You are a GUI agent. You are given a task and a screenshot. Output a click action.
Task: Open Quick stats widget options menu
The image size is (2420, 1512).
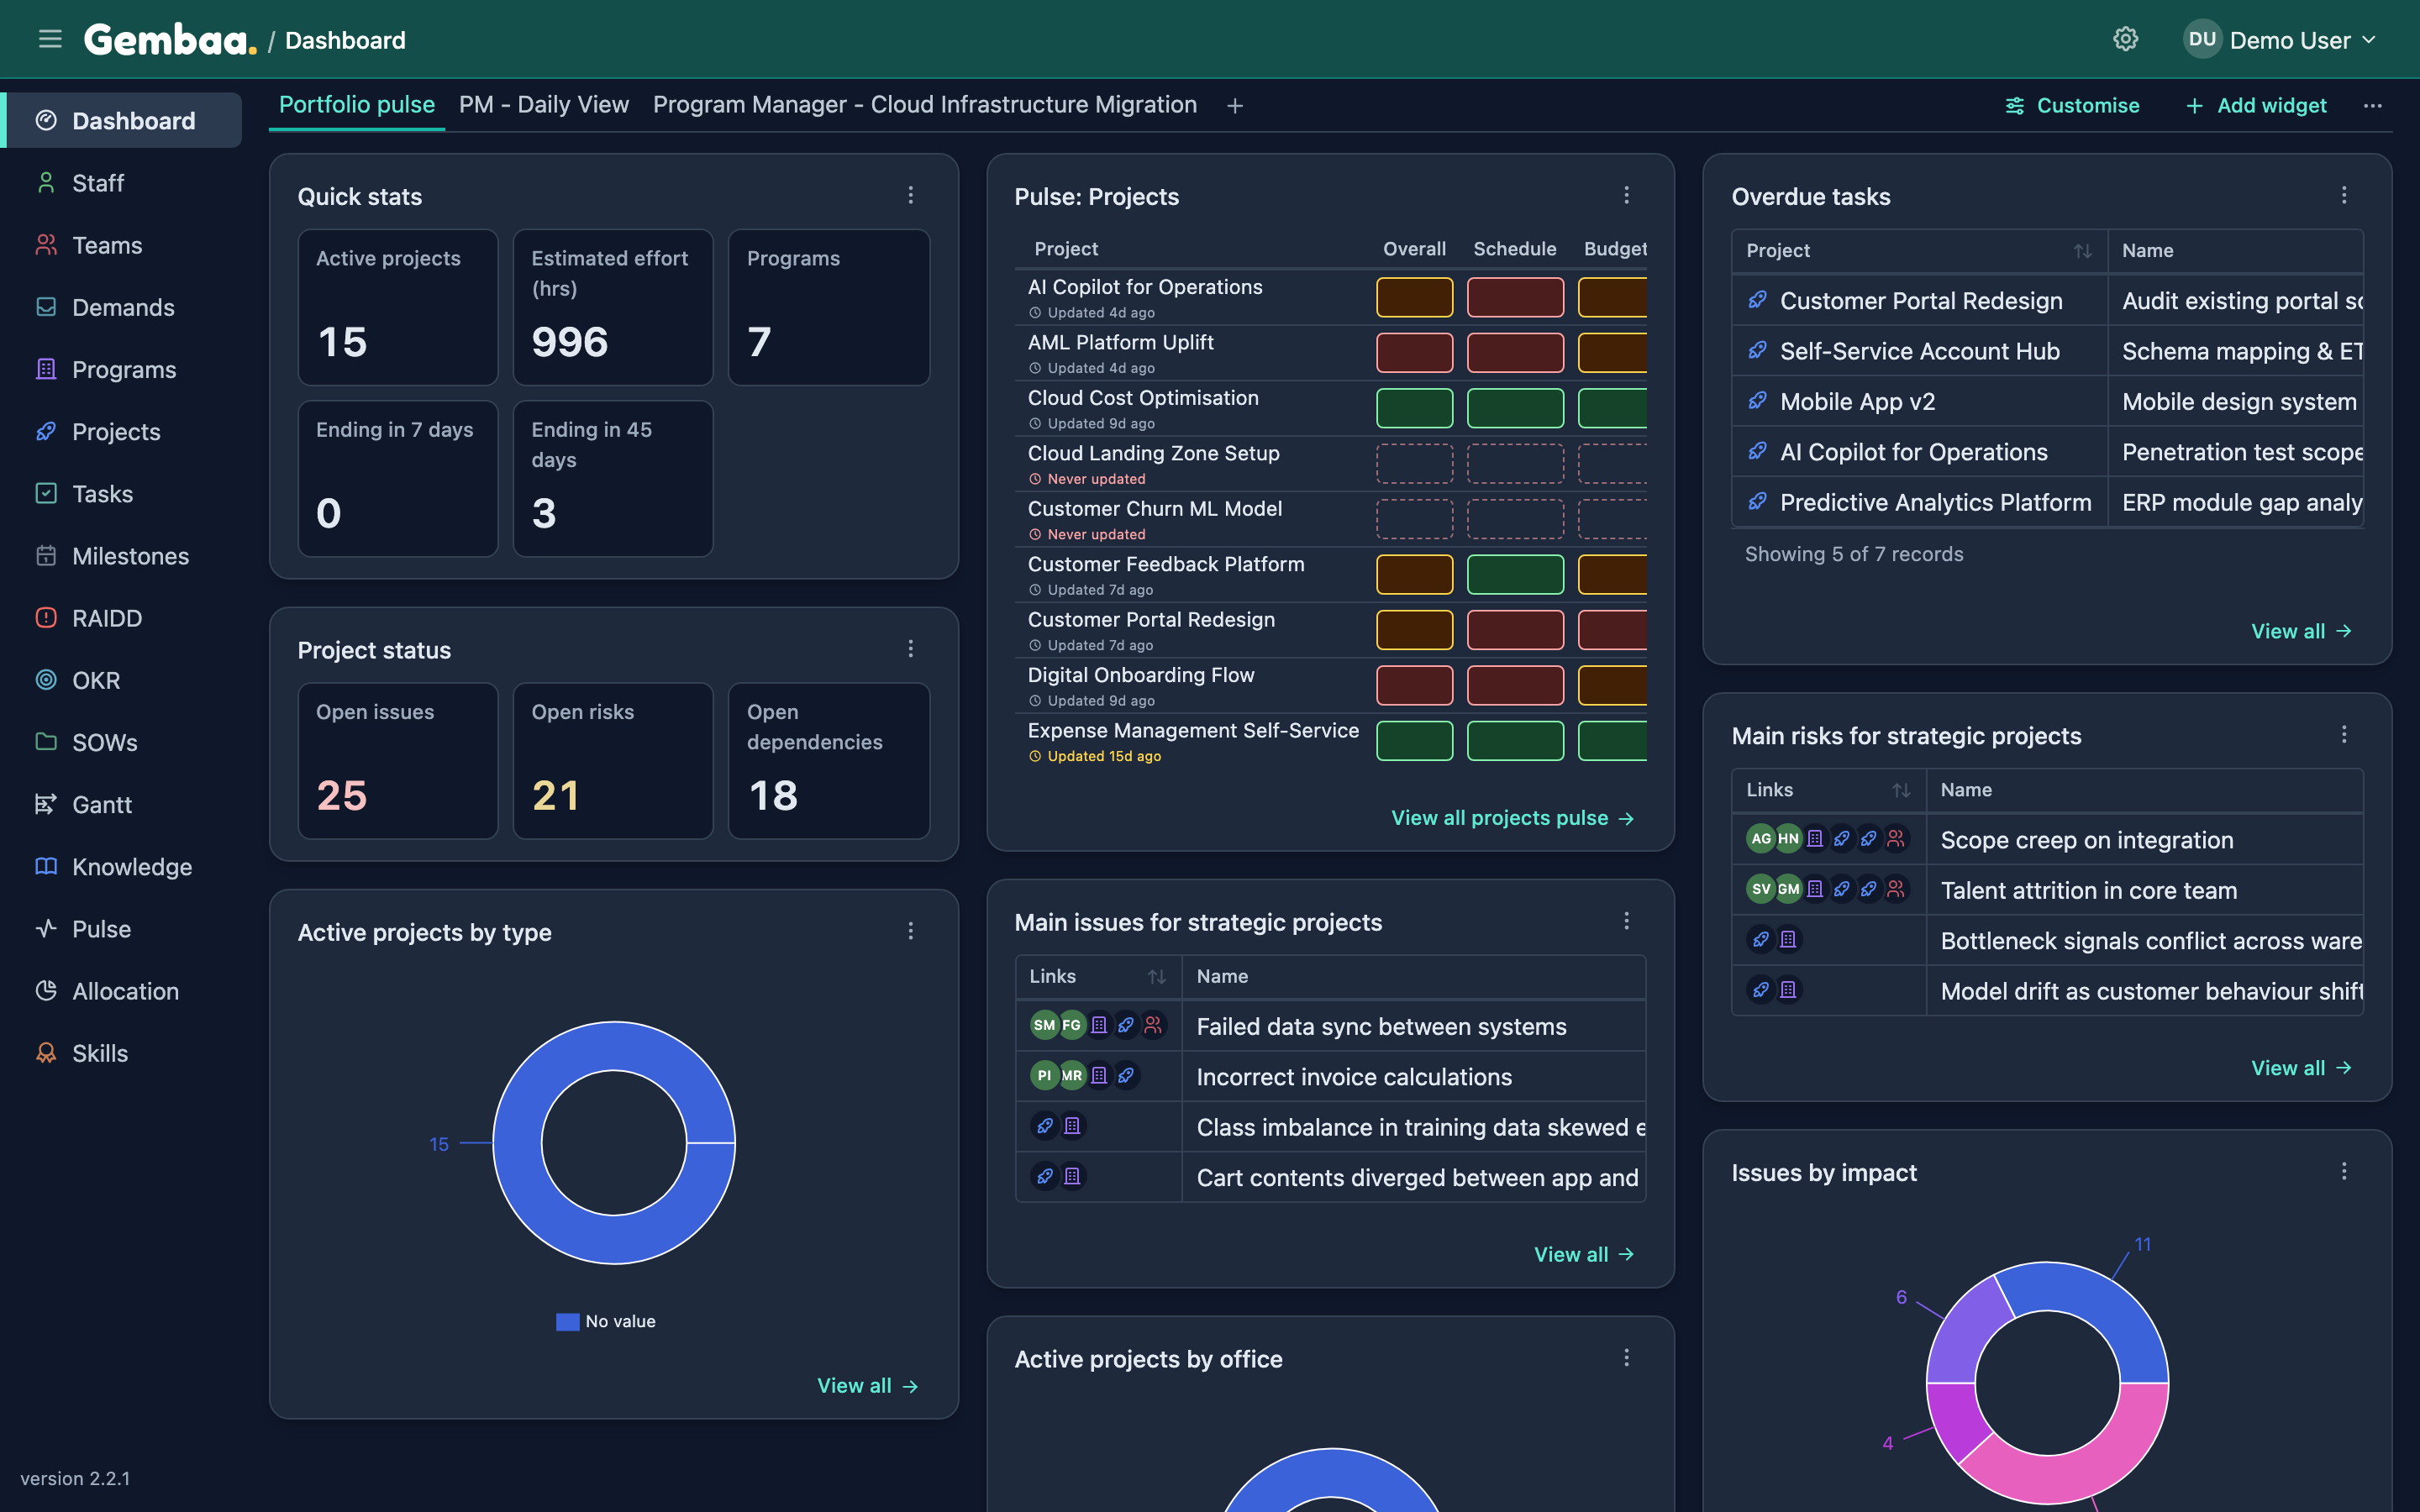[x=910, y=195]
